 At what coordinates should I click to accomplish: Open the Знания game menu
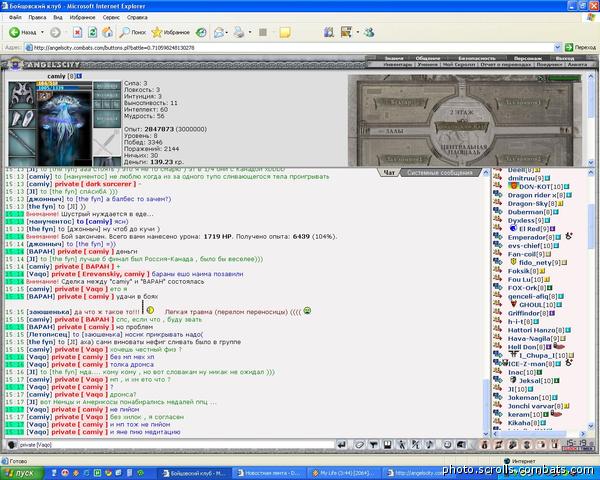394,58
